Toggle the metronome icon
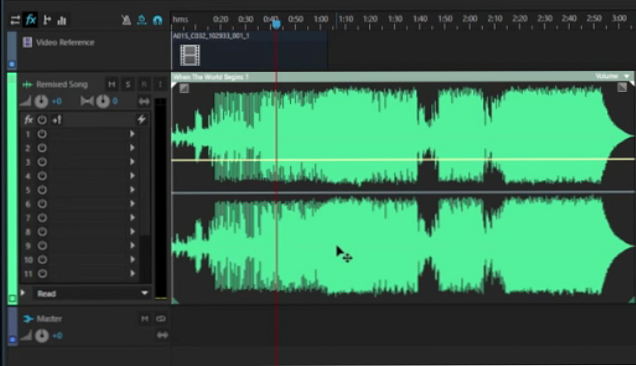This screenshot has height=366, width=636. [126, 20]
